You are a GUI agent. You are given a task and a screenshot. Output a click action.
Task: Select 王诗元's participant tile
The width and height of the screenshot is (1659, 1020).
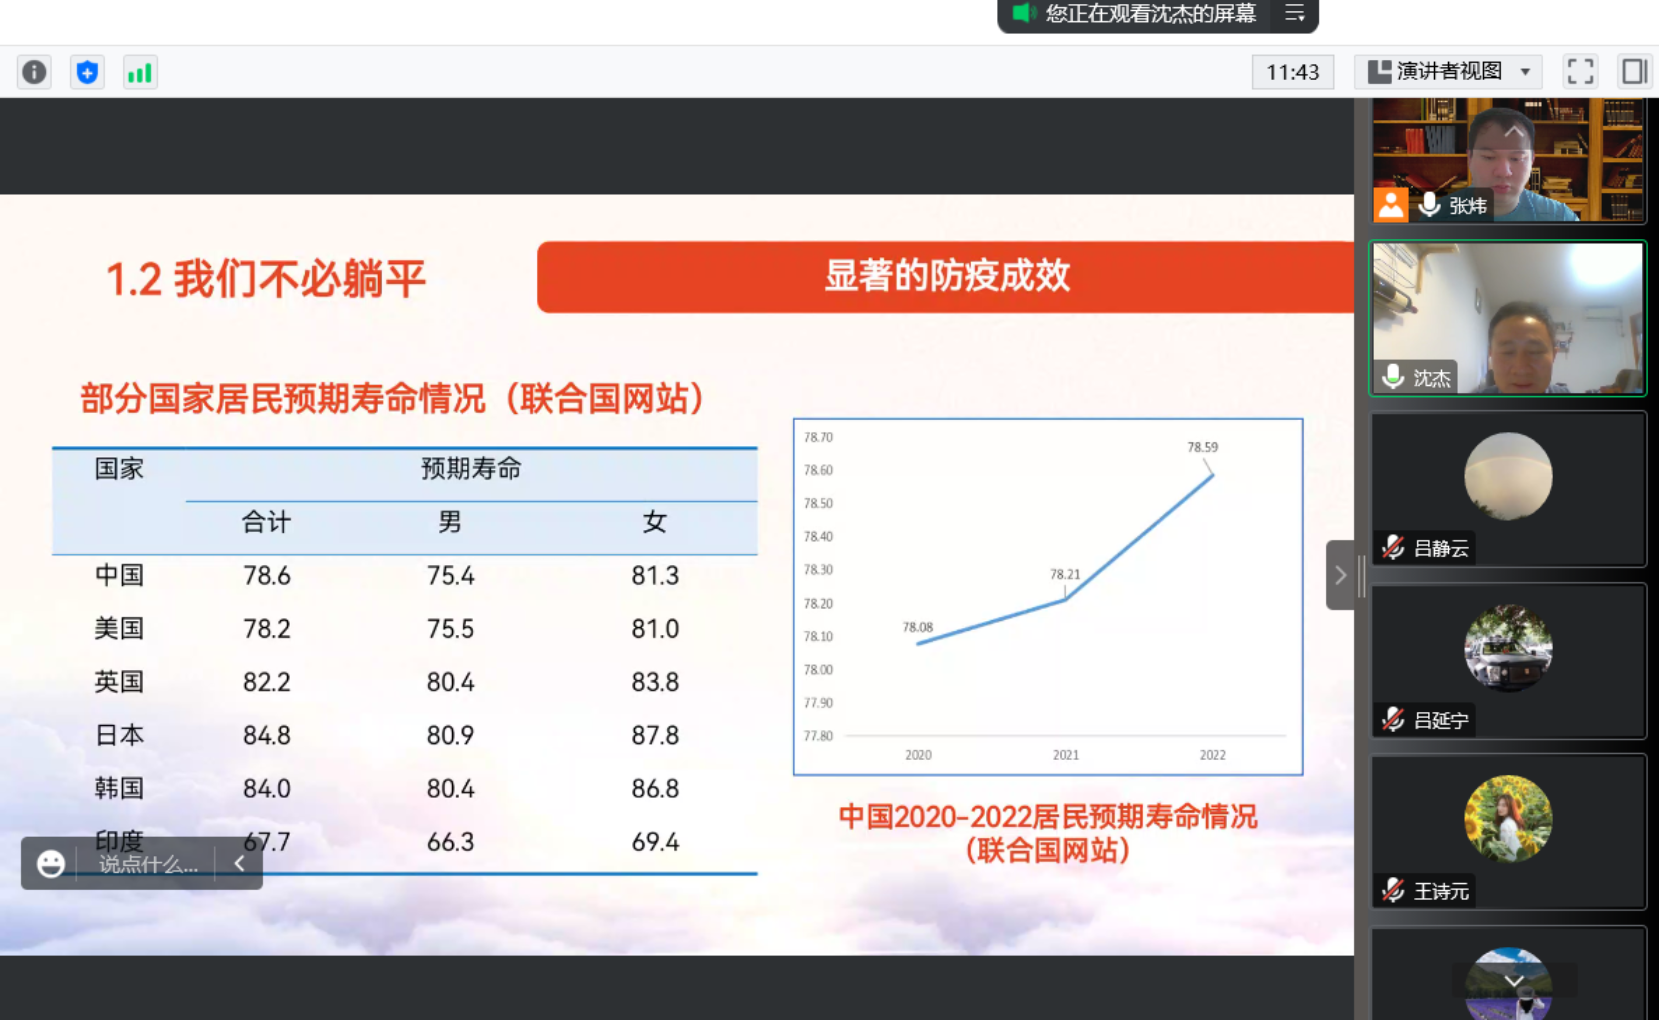tap(1508, 832)
